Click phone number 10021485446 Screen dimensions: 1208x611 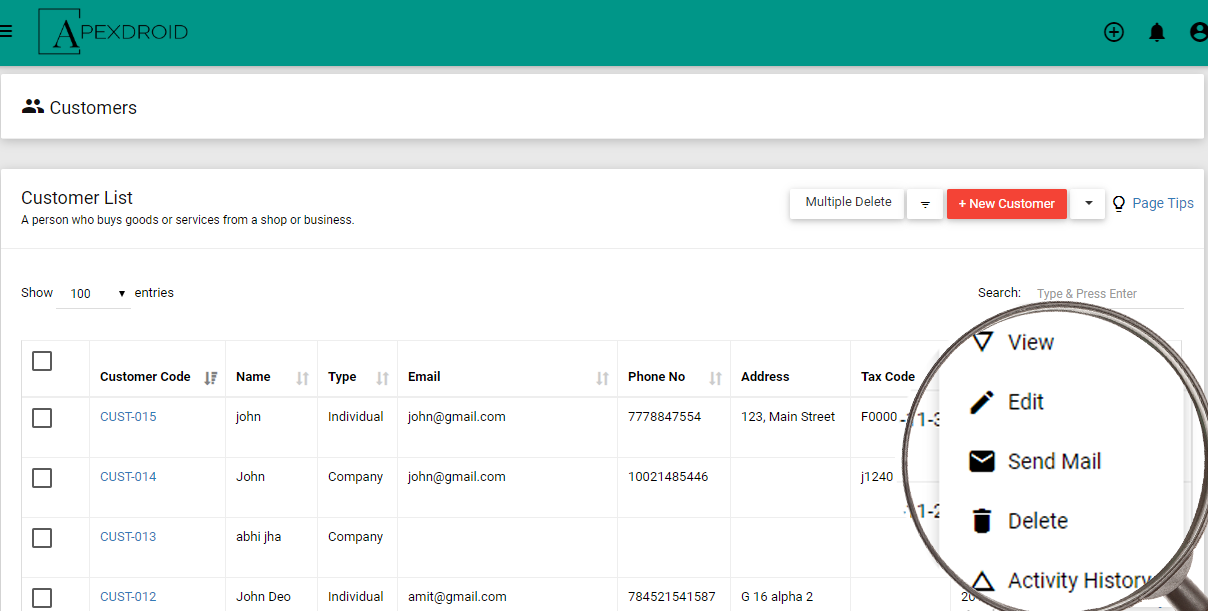(668, 477)
